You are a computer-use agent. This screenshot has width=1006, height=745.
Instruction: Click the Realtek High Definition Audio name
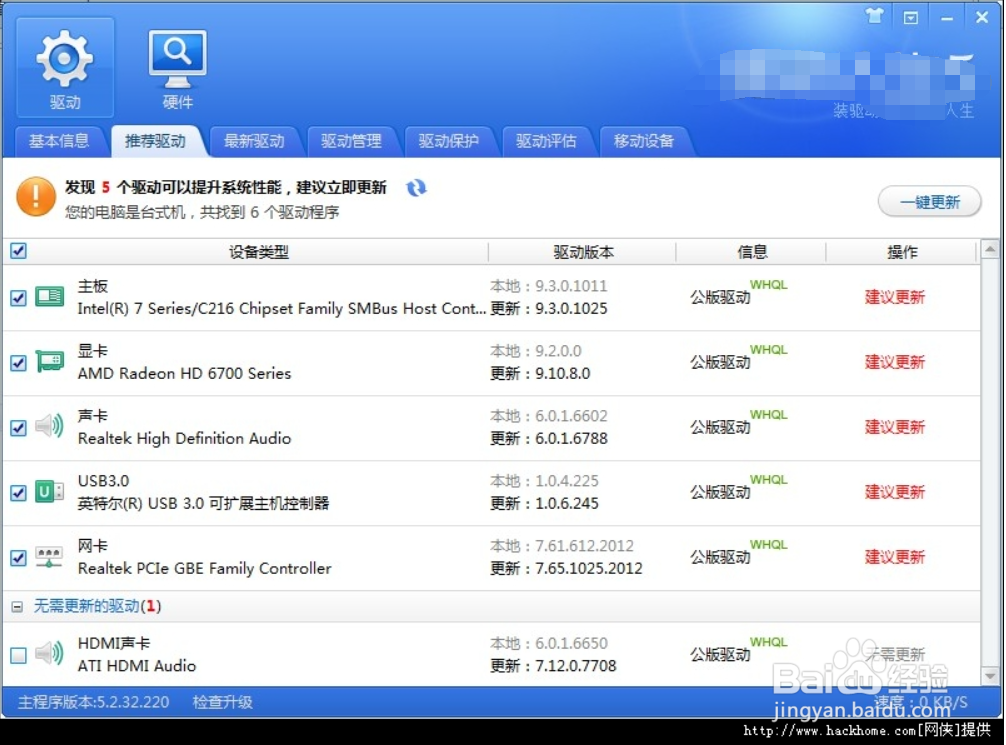(185, 439)
